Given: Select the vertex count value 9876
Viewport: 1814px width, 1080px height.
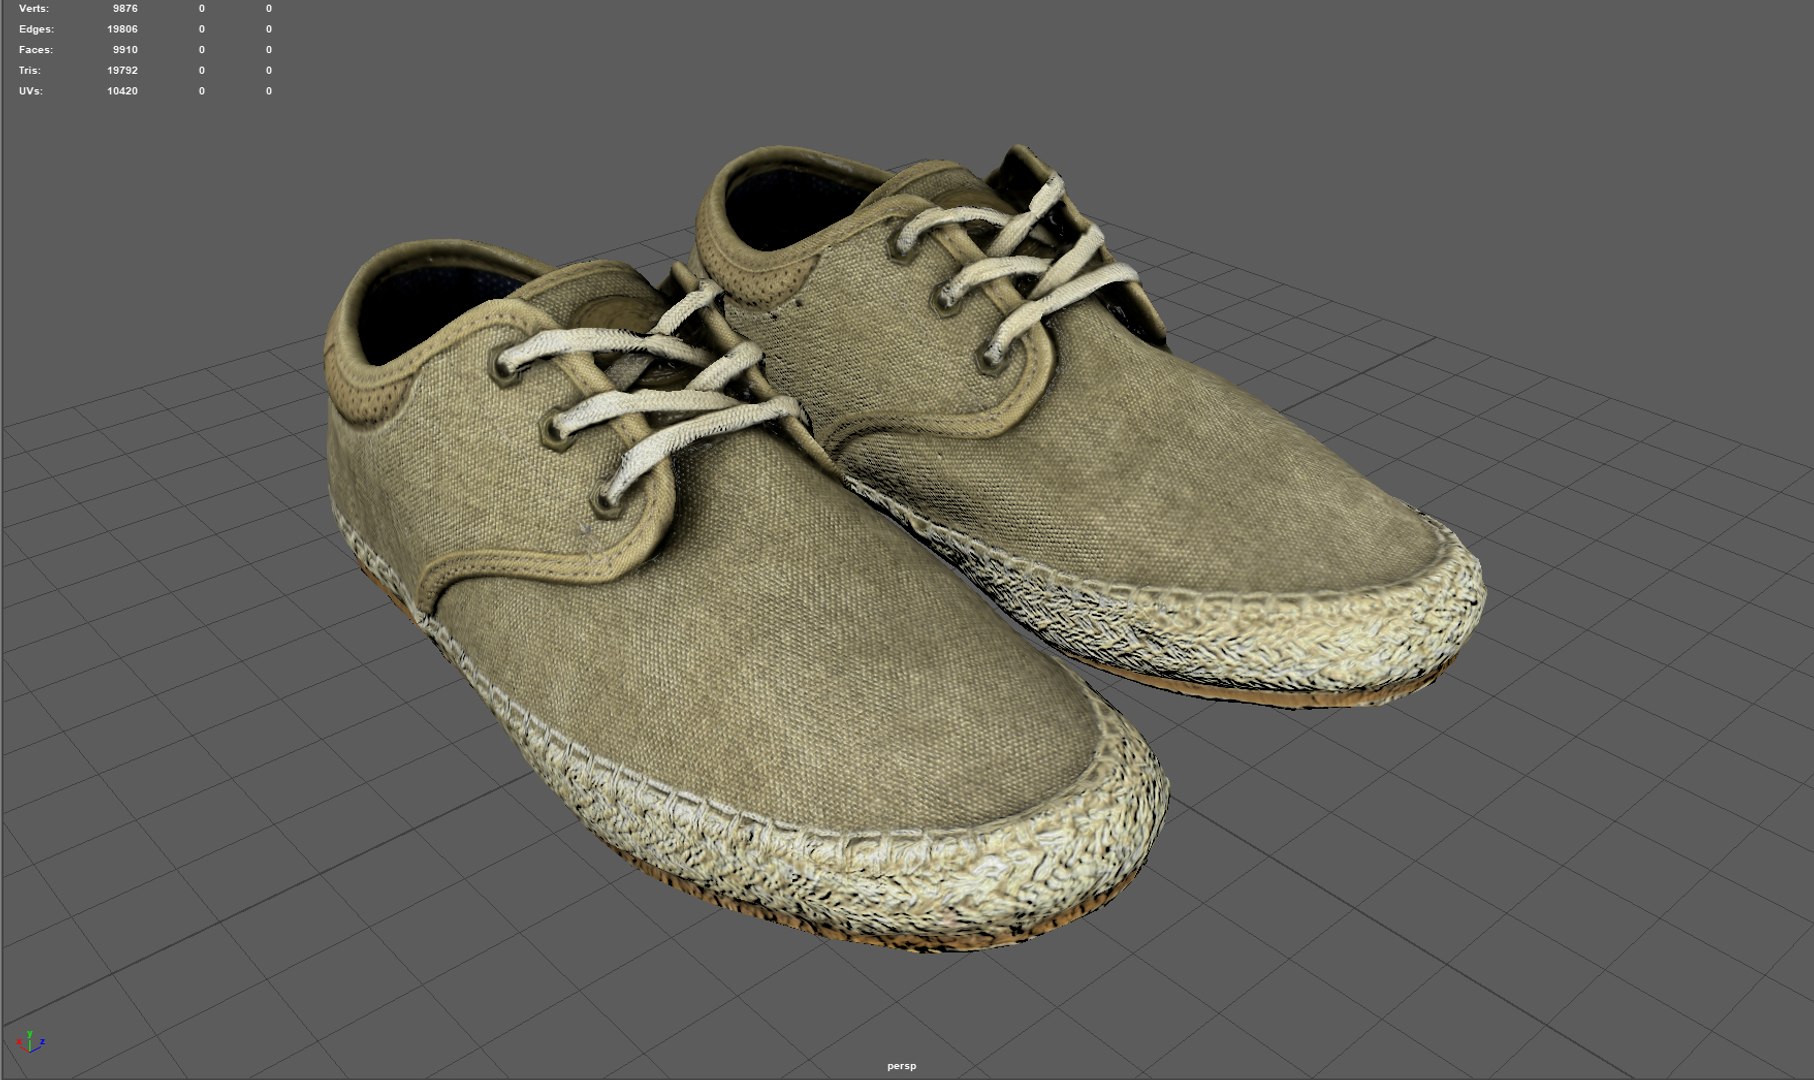Looking at the screenshot, I should click(x=125, y=9).
